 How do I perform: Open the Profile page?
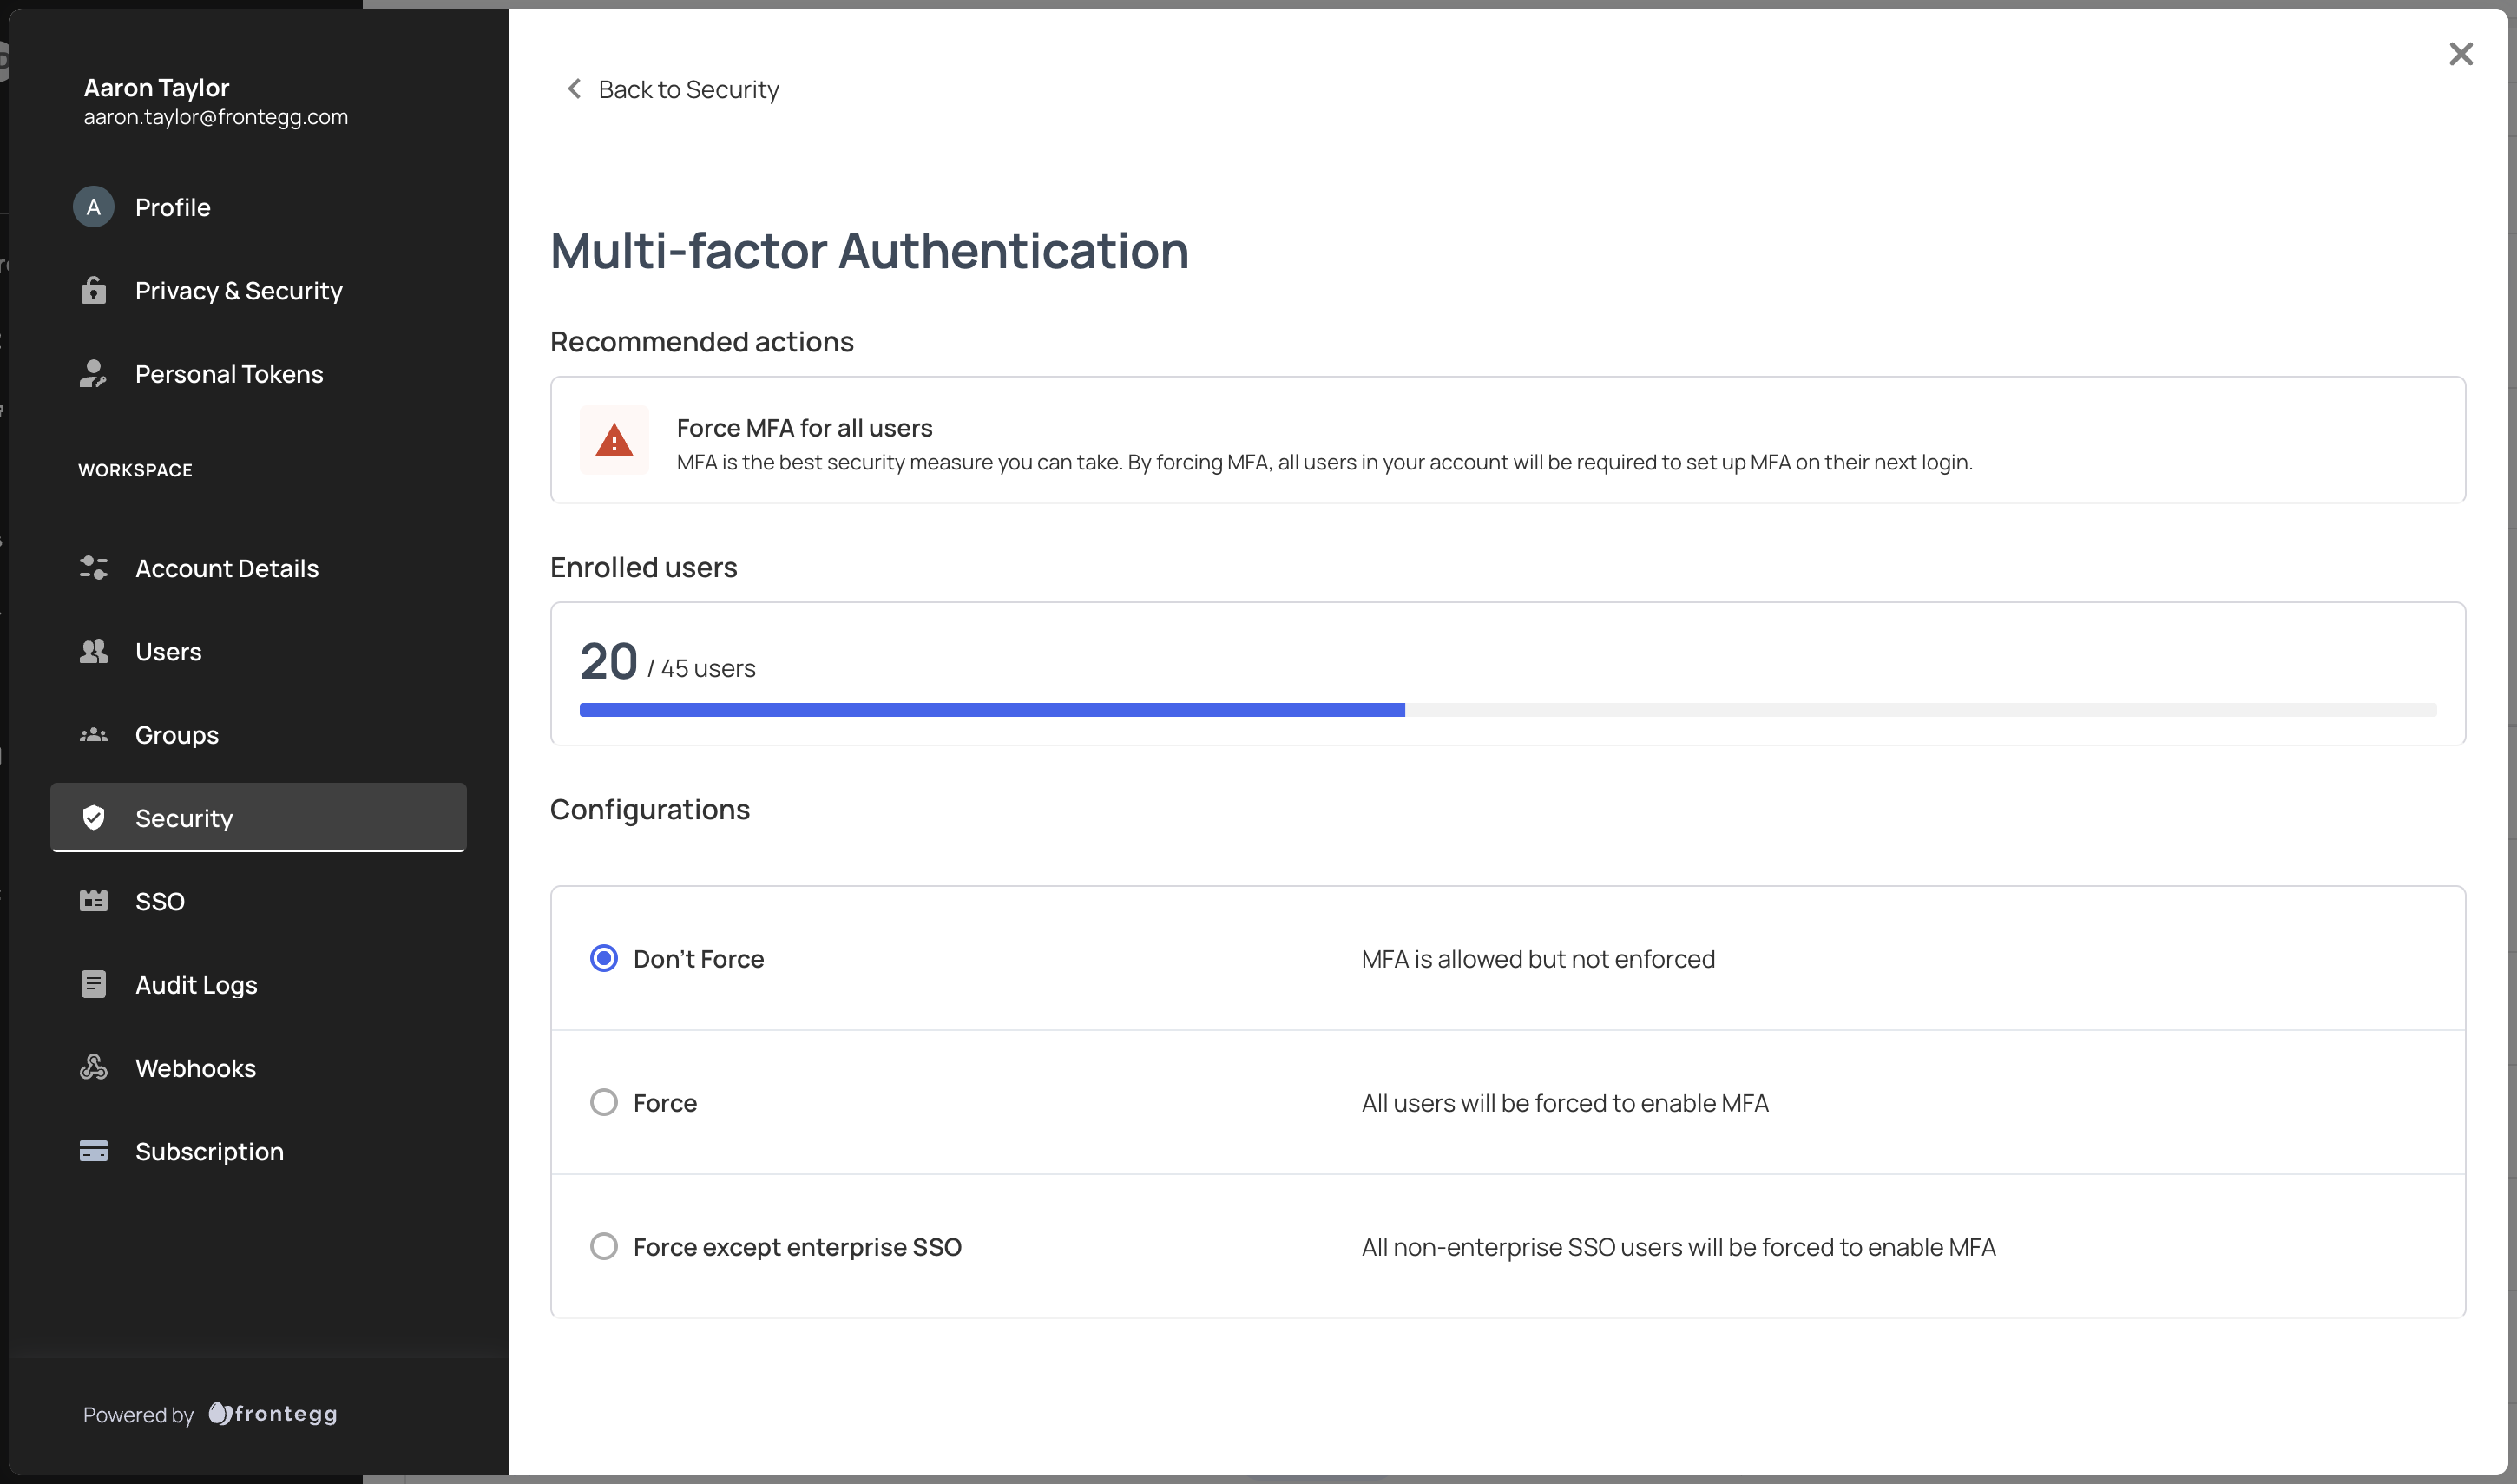(x=172, y=207)
